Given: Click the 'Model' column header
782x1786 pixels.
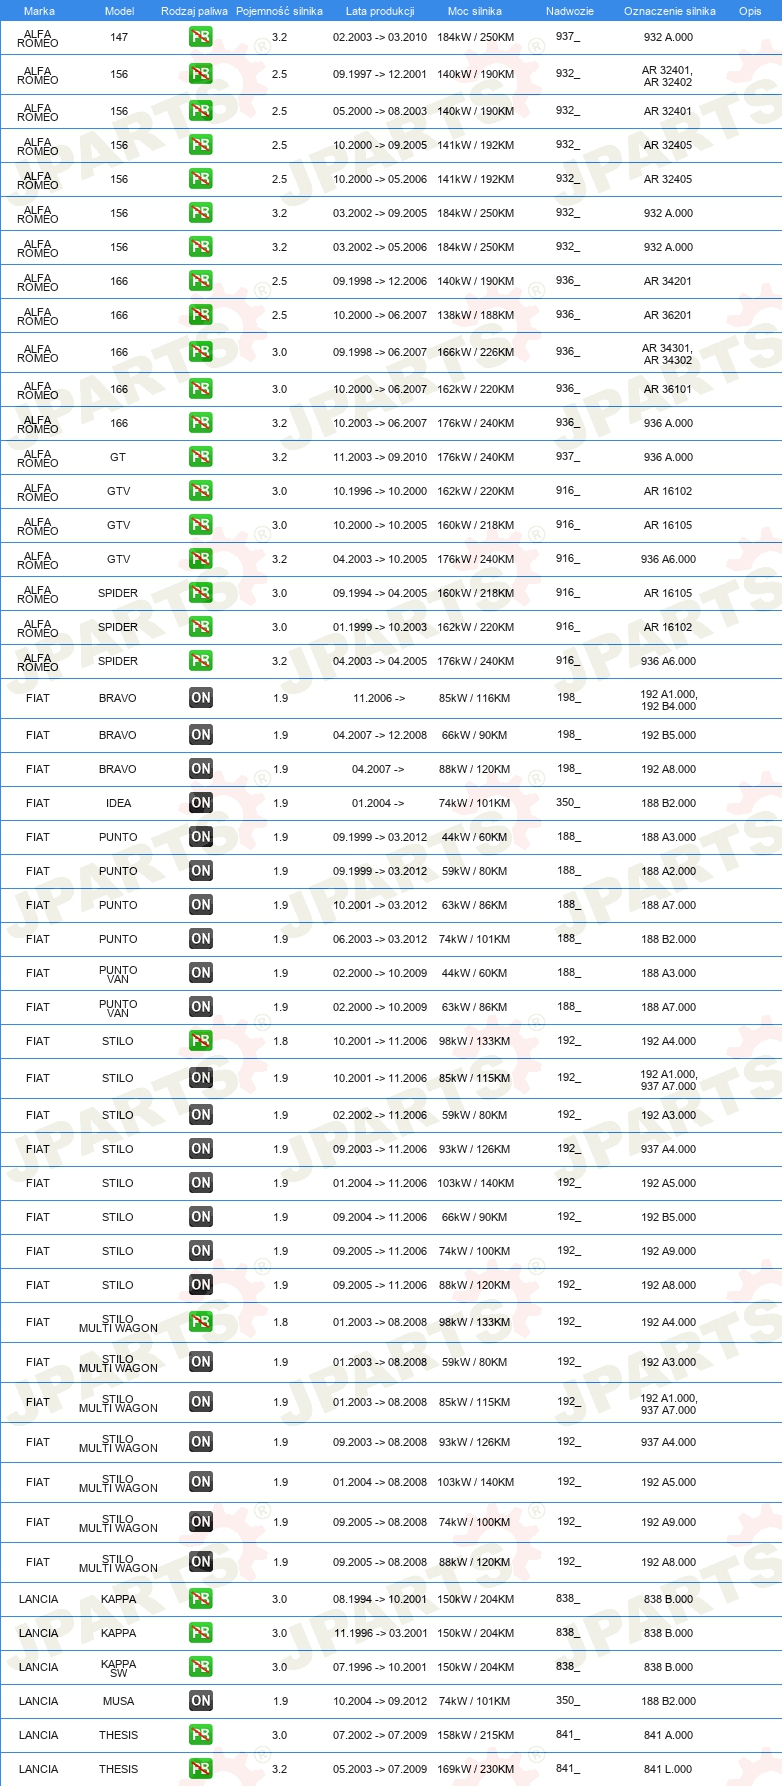Looking at the screenshot, I should (x=119, y=11).
